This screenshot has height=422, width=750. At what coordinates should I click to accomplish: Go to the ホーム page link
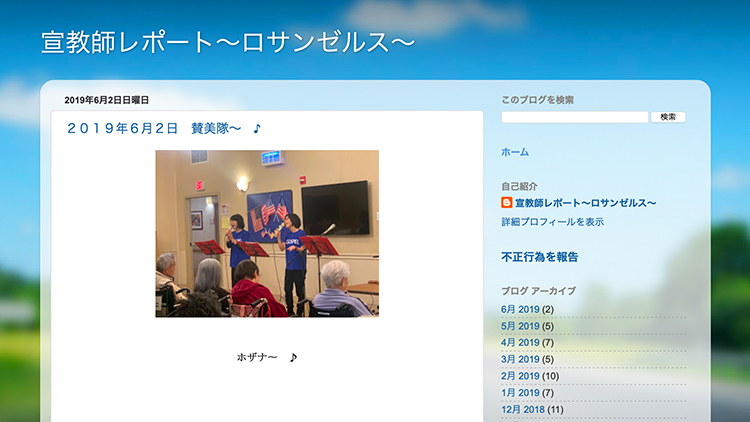(x=515, y=152)
